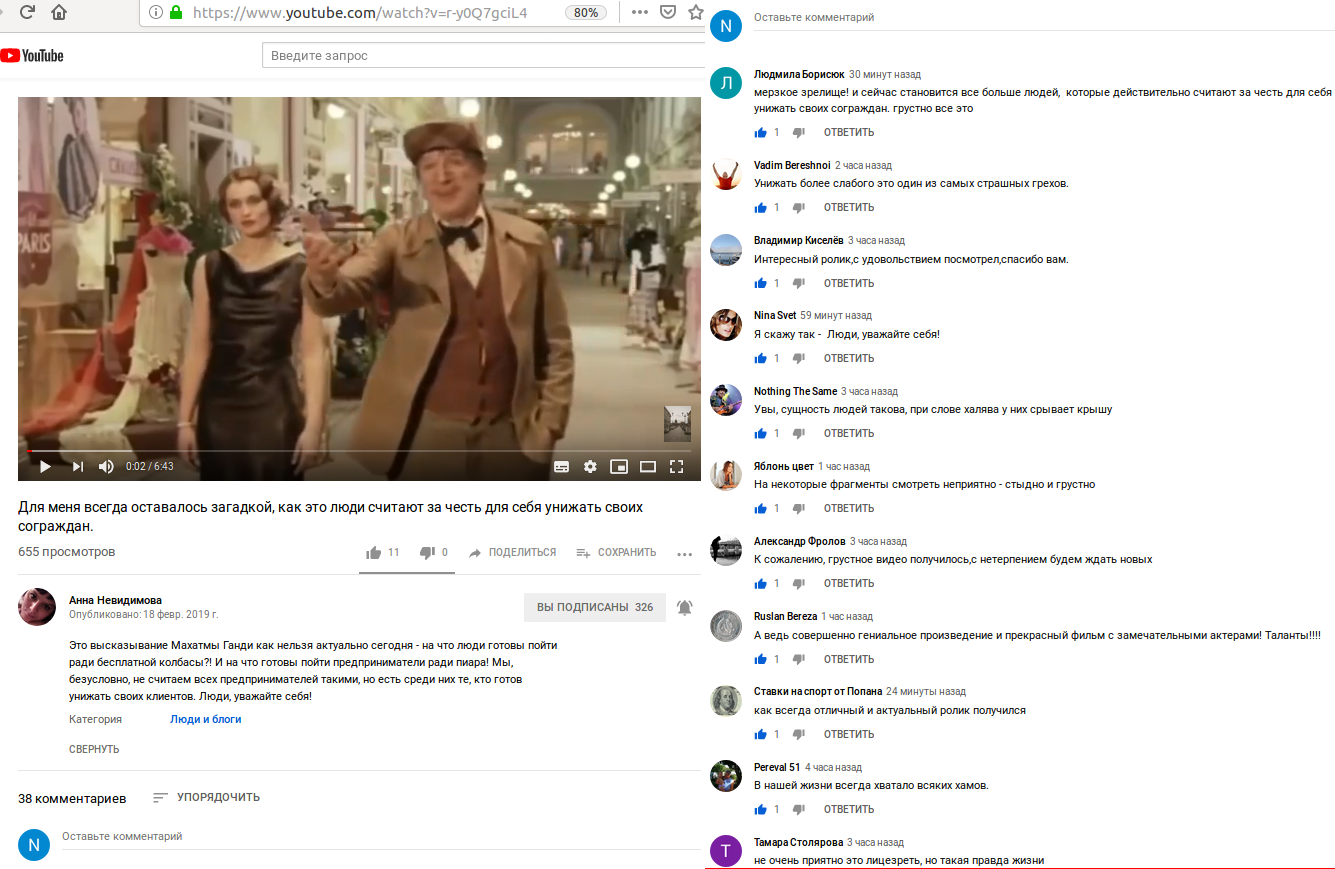Open the player settings gear icon

[590, 466]
